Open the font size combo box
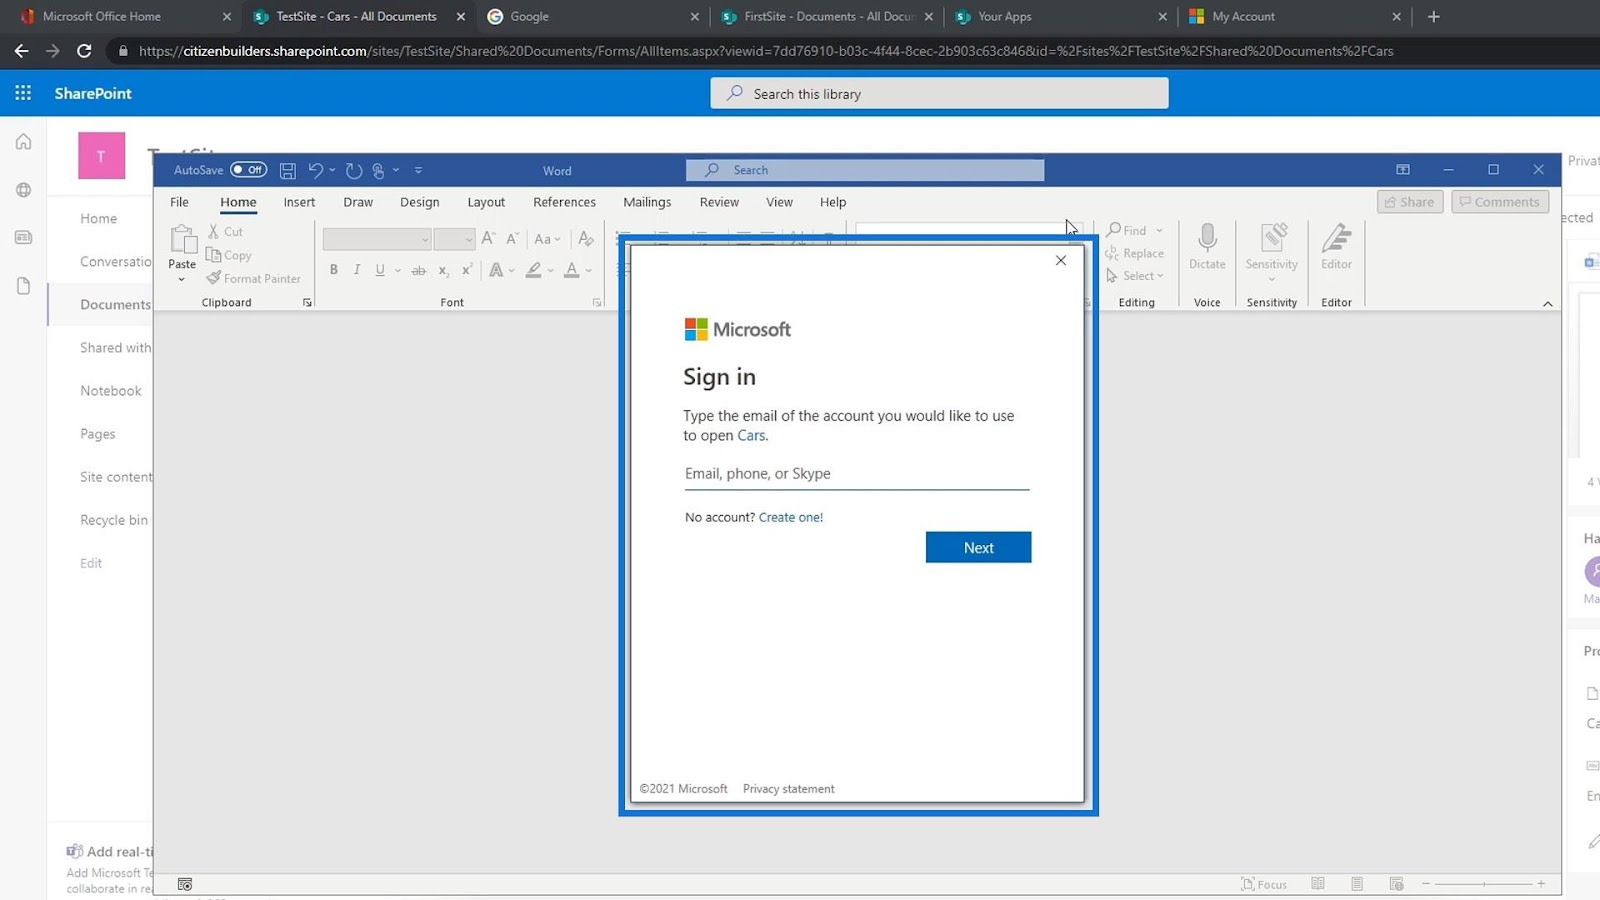The image size is (1600, 900). tap(454, 239)
